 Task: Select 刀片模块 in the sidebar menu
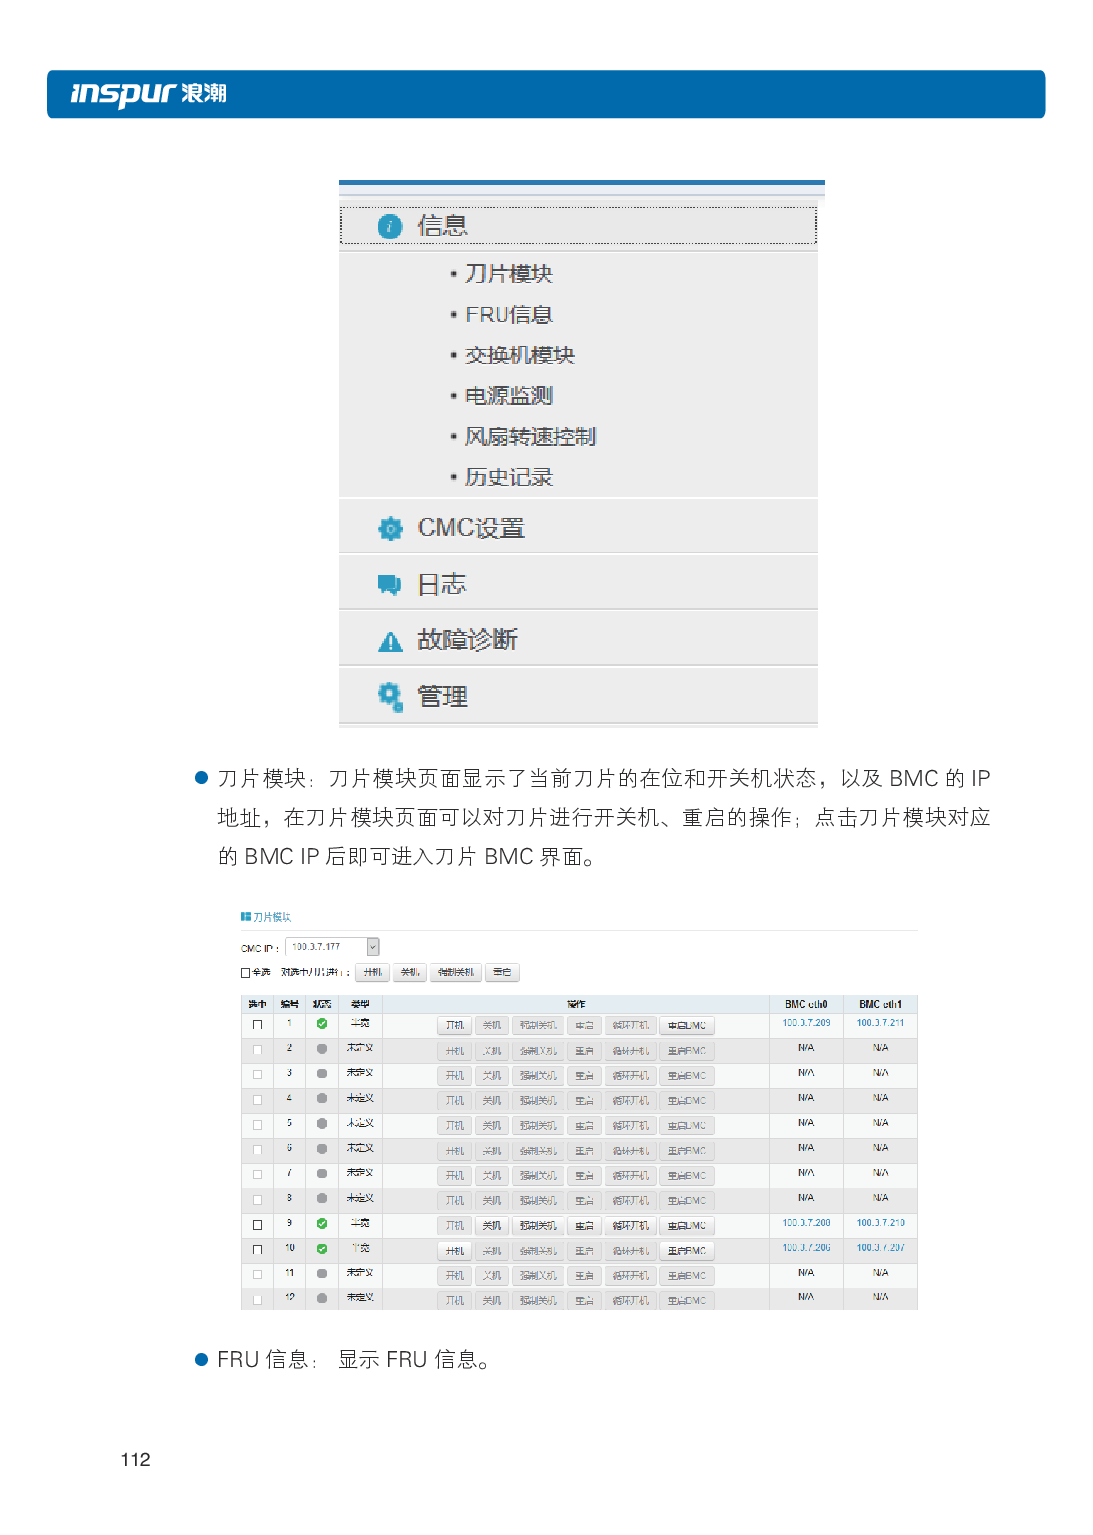pos(508,273)
